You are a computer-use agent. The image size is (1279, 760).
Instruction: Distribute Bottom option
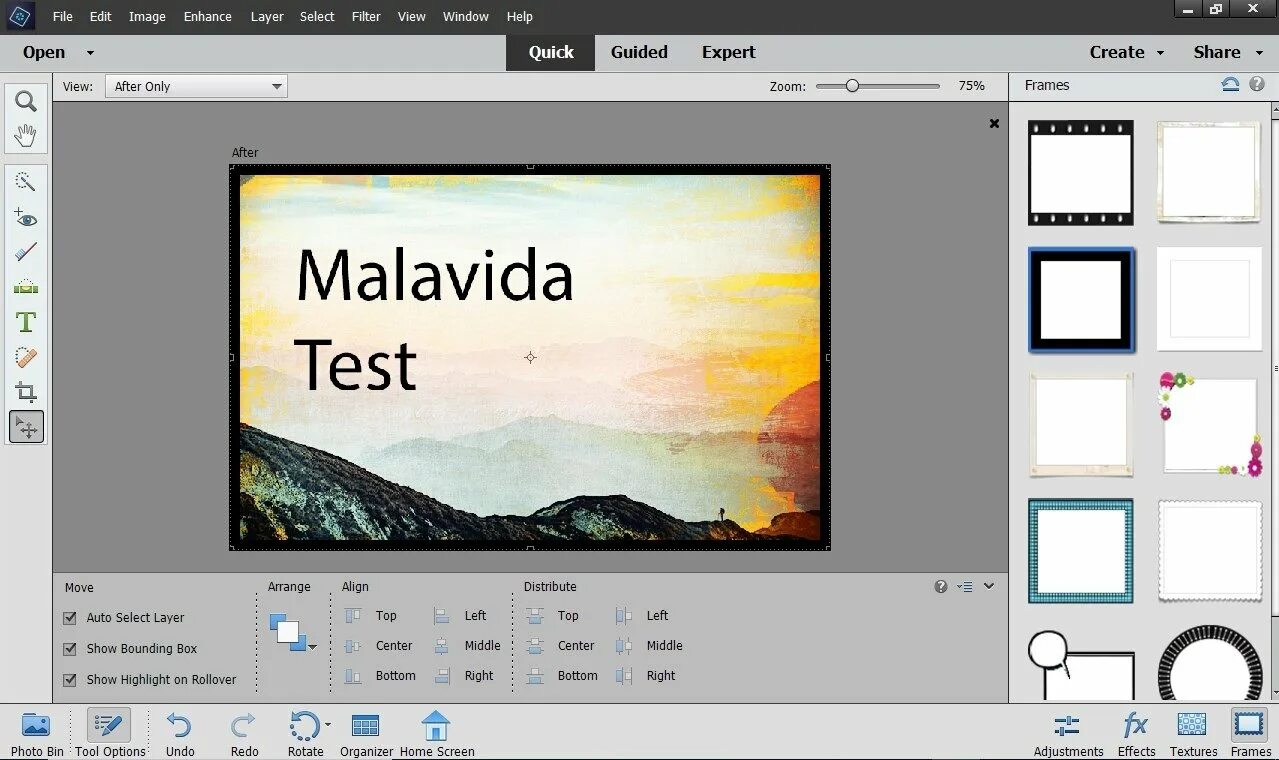(563, 676)
